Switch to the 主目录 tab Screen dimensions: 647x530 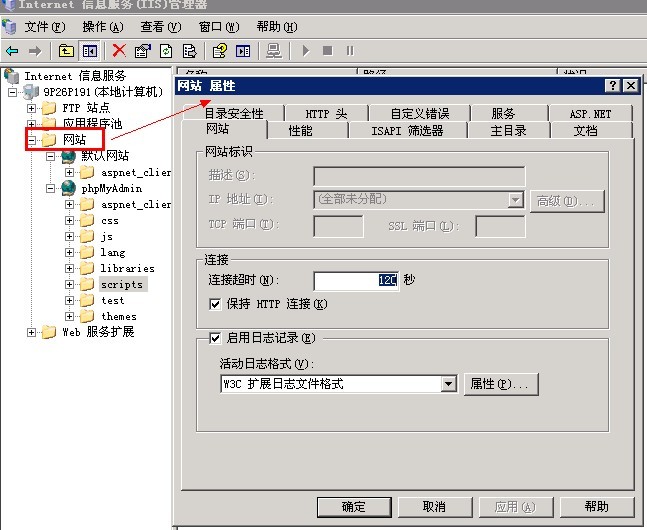508,130
